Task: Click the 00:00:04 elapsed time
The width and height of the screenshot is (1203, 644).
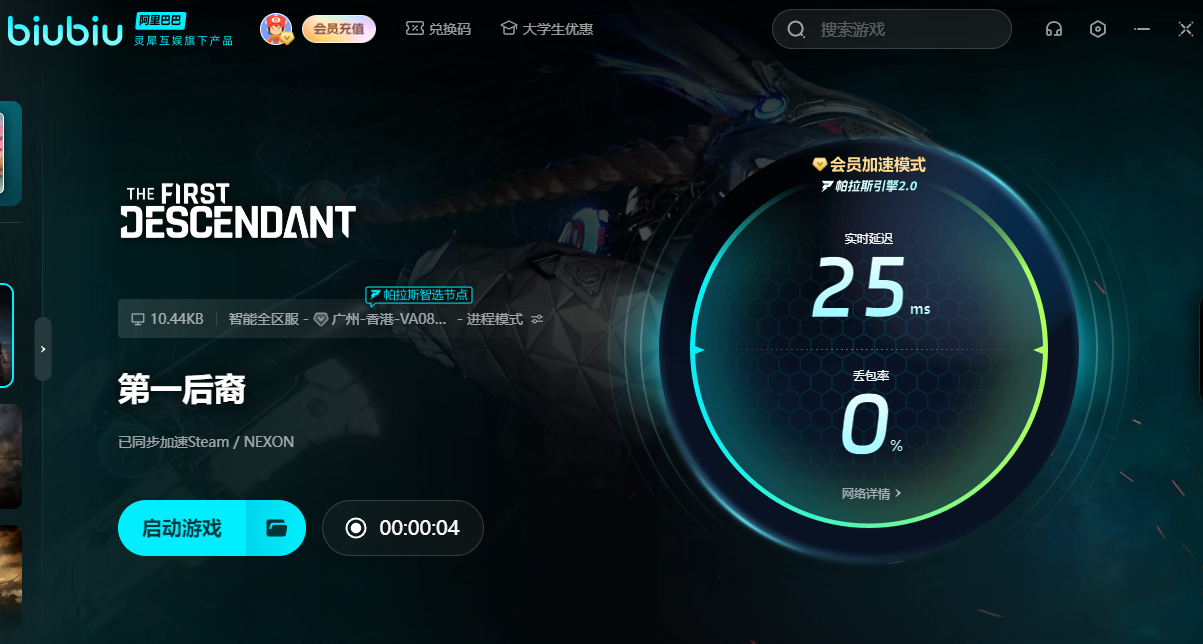Action: [x=419, y=528]
